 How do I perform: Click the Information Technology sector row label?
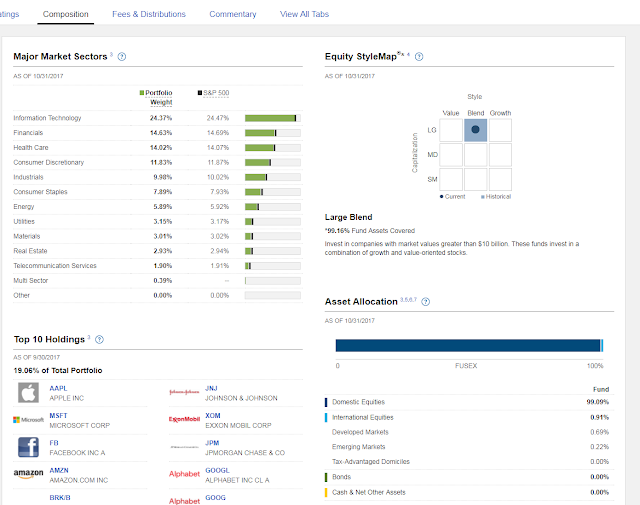click(47, 118)
